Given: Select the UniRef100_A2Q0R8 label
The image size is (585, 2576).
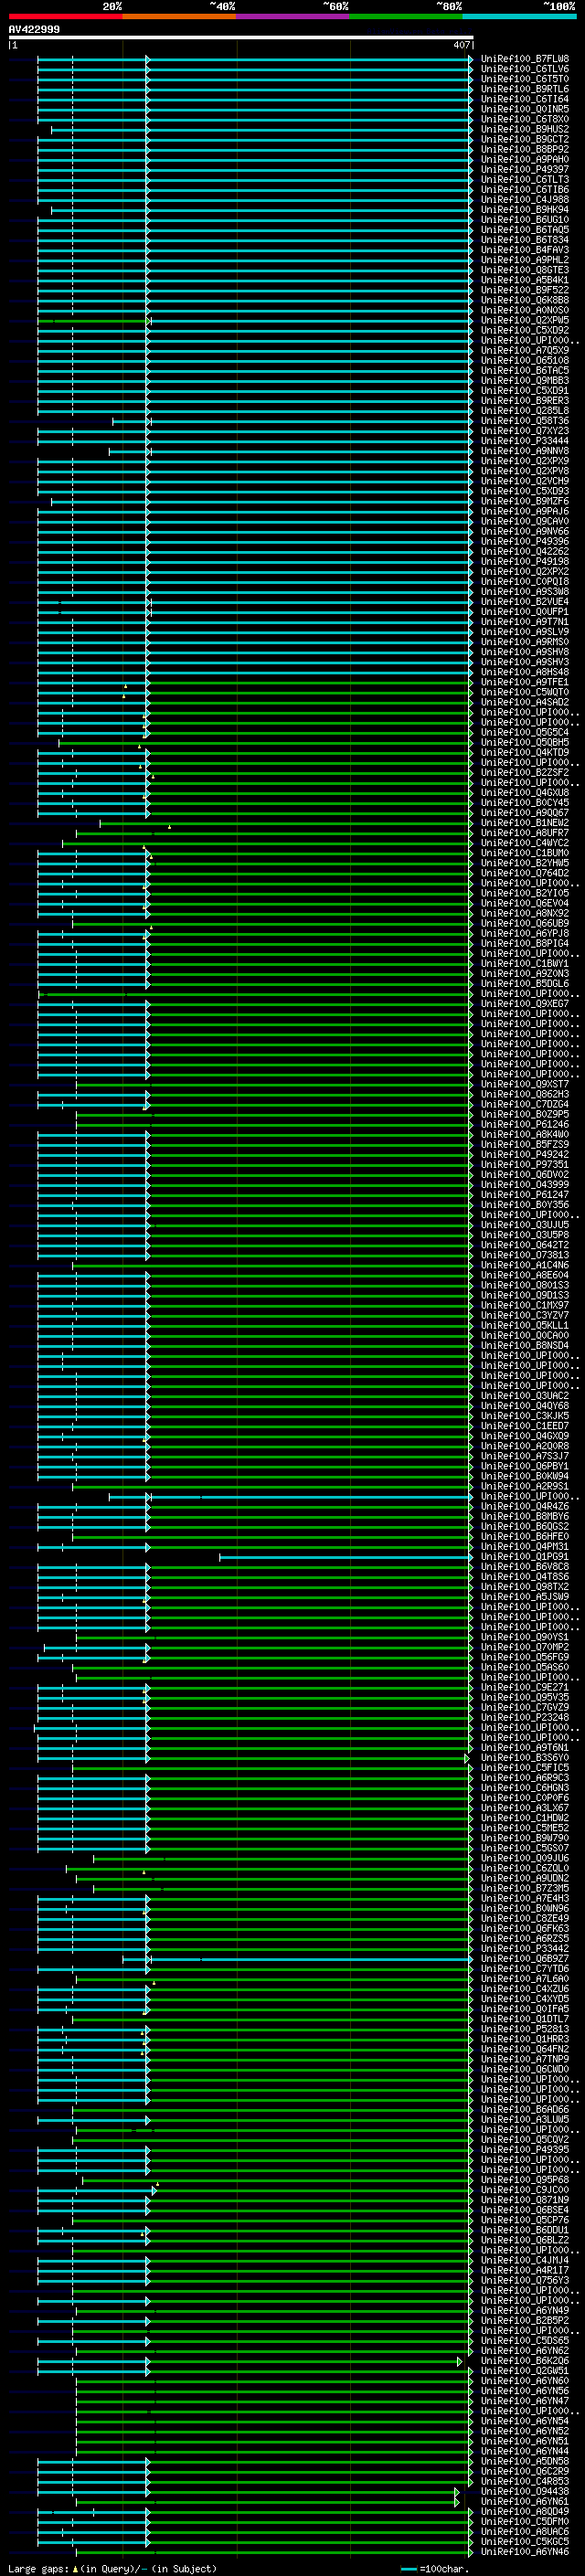Looking at the screenshot, I should [525, 1446].
